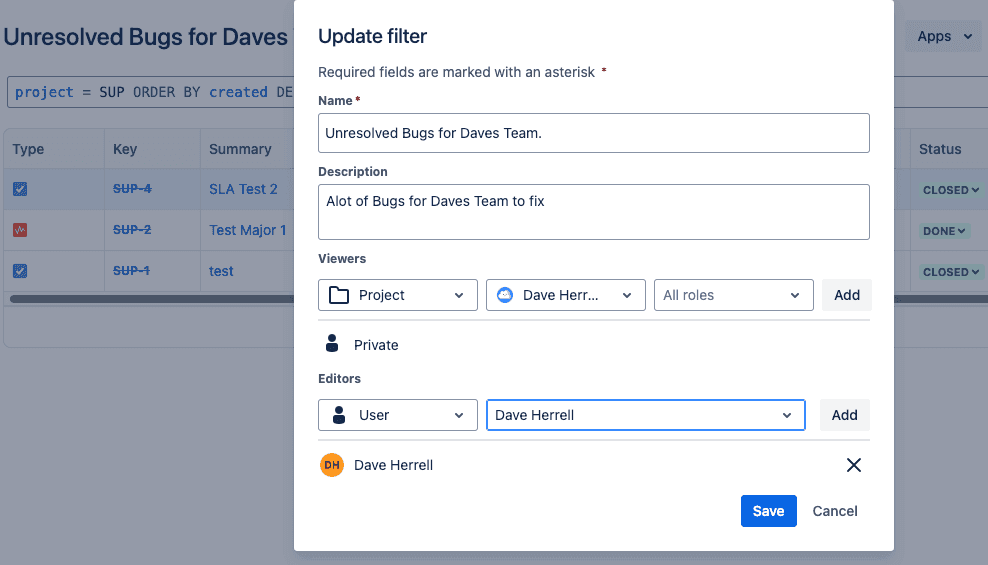This screenshot has height=565, width=988.
Task: Open the Apps menu
Action: 944,37
